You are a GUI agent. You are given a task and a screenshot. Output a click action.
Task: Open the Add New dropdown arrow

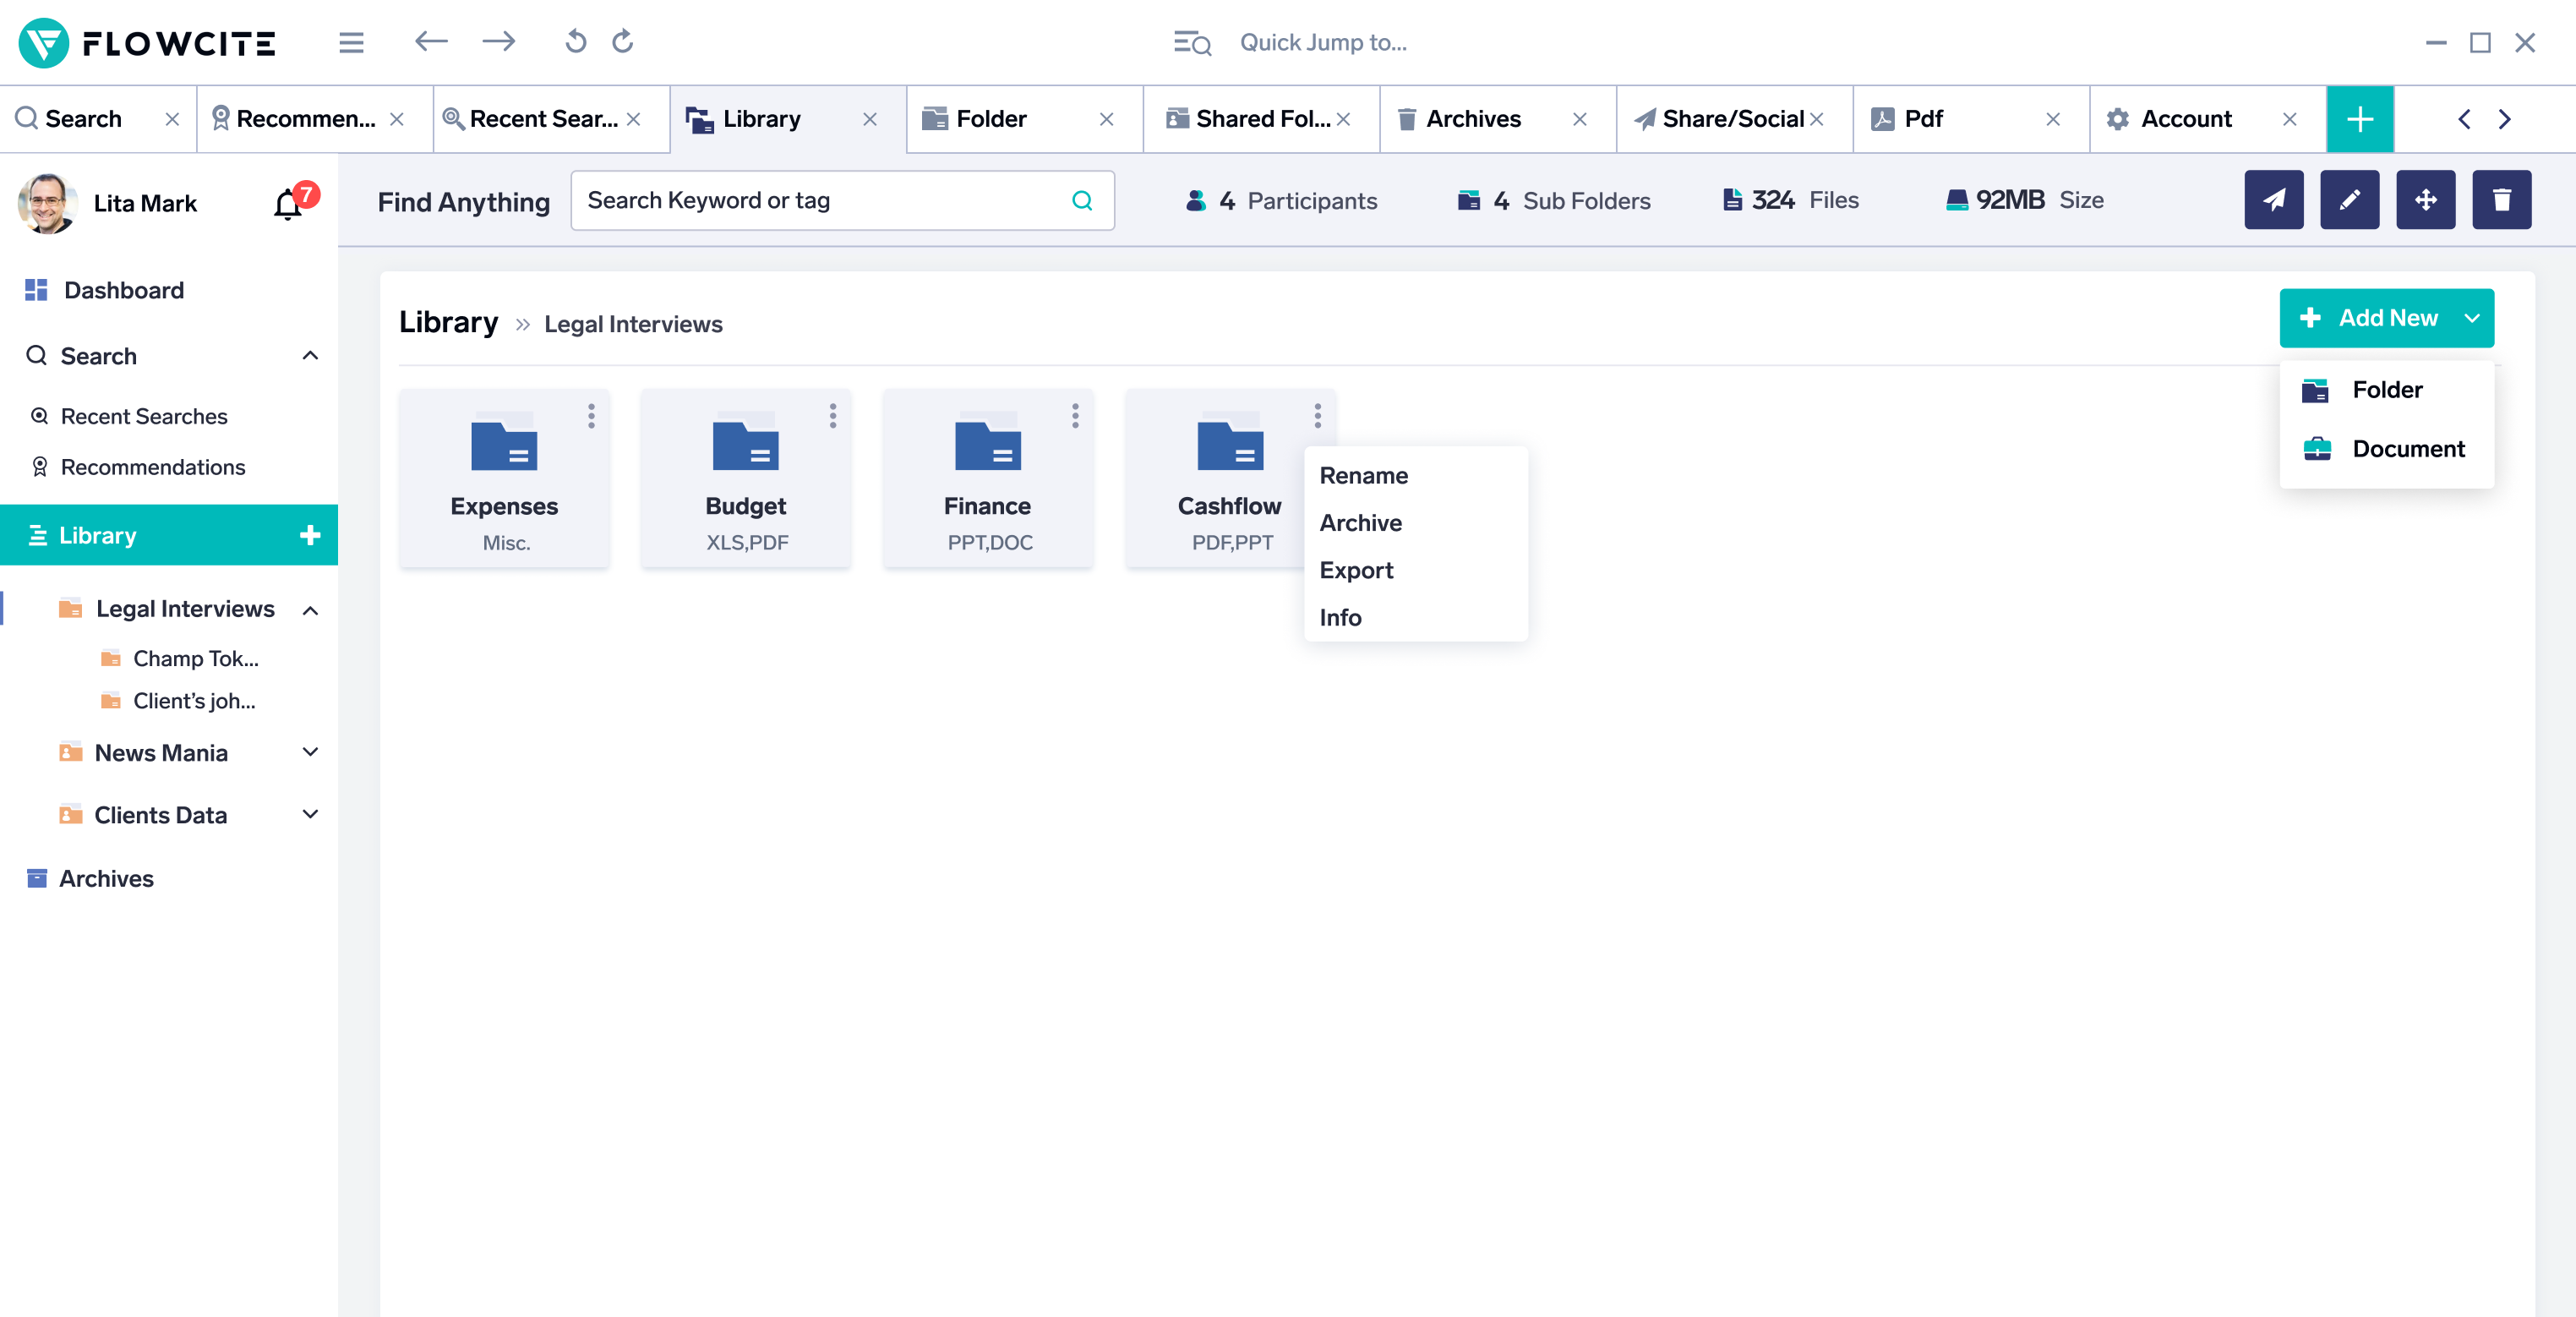point(2471,318)
